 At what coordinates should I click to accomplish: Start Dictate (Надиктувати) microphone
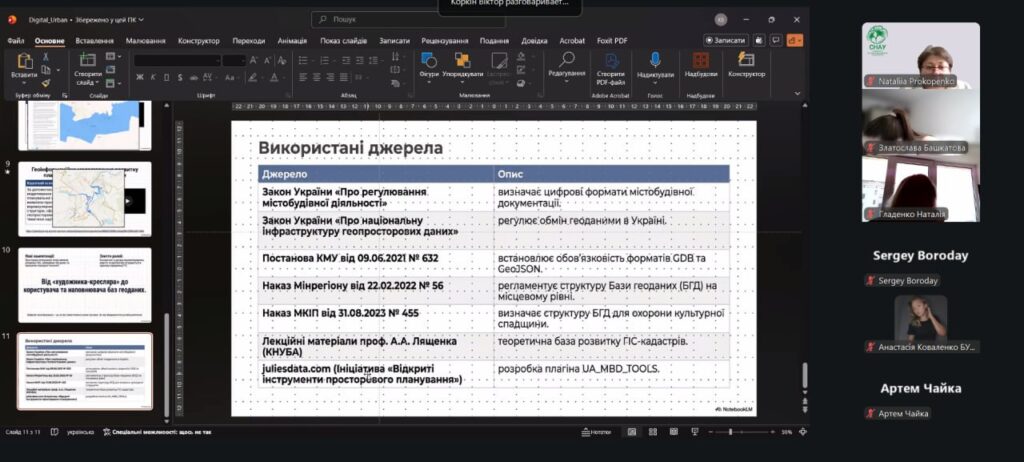pyautogui.click(x=655, y=64)
